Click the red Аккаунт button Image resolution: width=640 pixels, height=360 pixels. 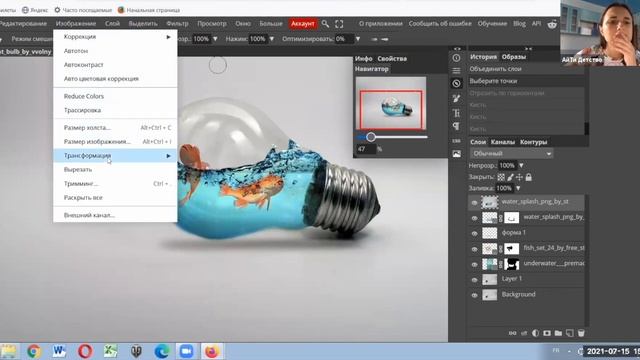(x=303, y=24)
